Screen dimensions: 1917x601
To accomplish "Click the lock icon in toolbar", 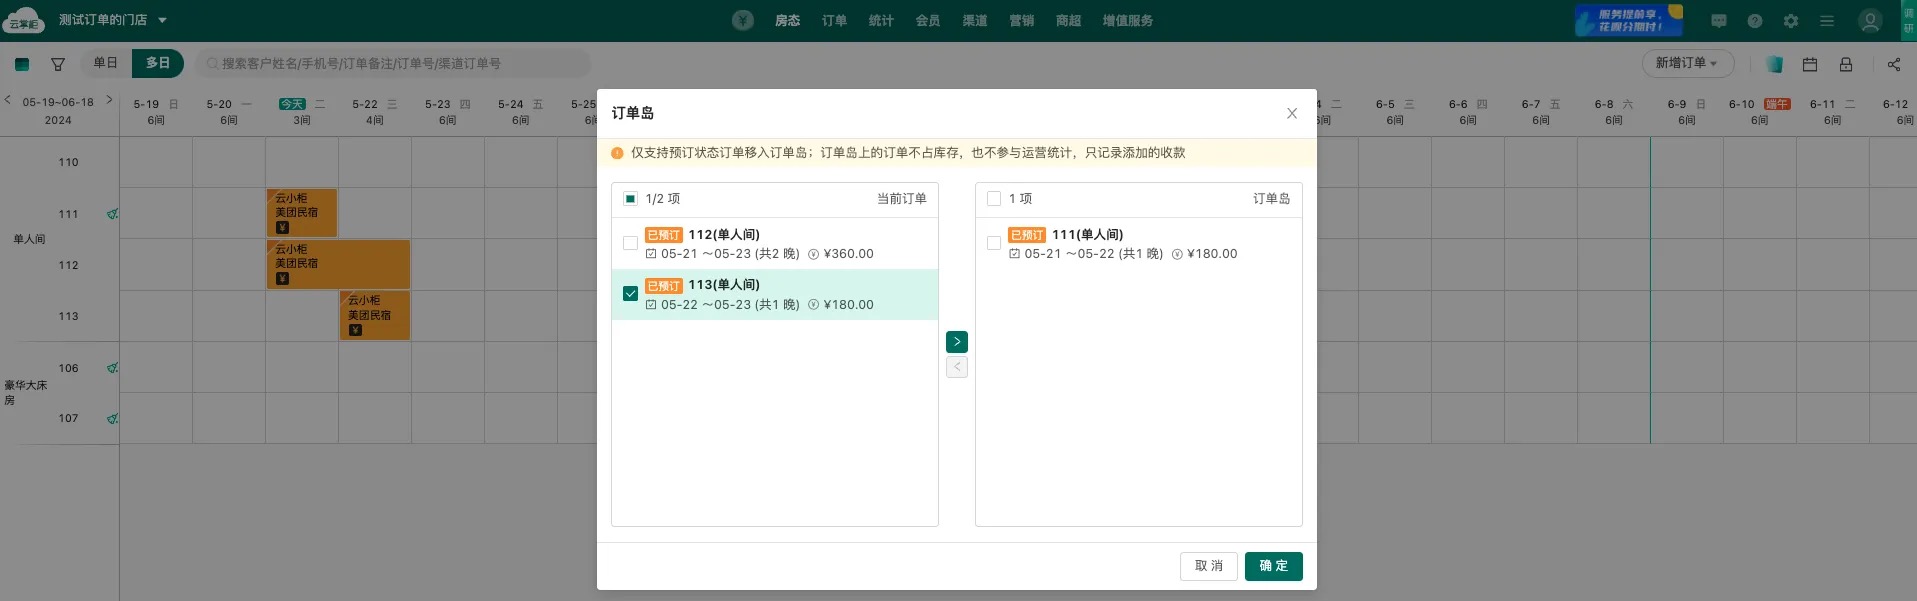I will [x=1846, y=64].
